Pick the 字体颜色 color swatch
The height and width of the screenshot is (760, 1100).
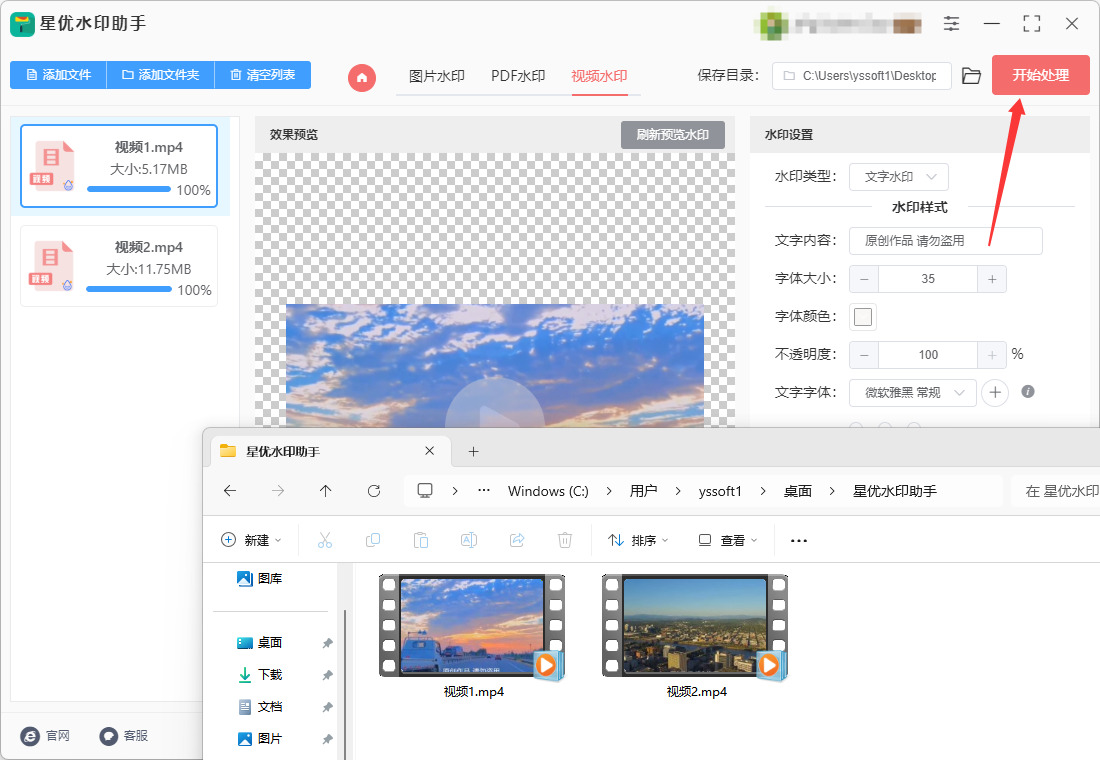863,317
